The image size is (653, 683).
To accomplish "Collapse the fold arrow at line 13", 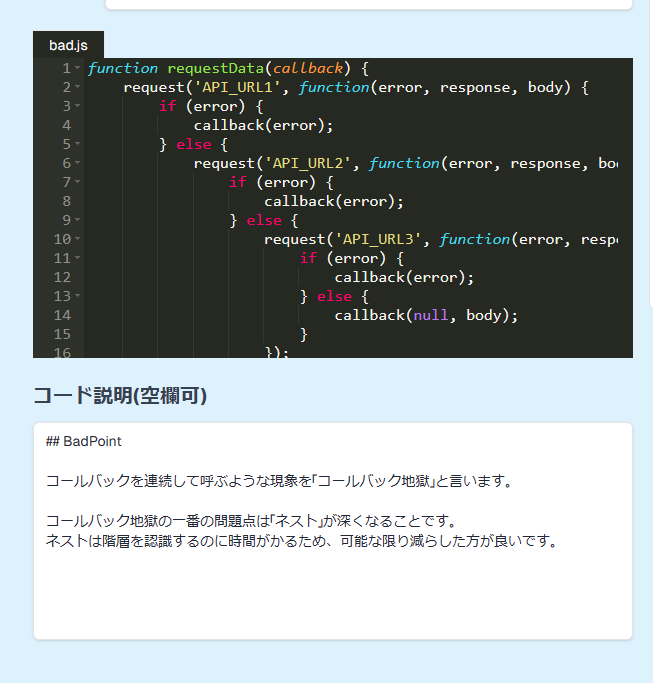I will coord(78,296).
